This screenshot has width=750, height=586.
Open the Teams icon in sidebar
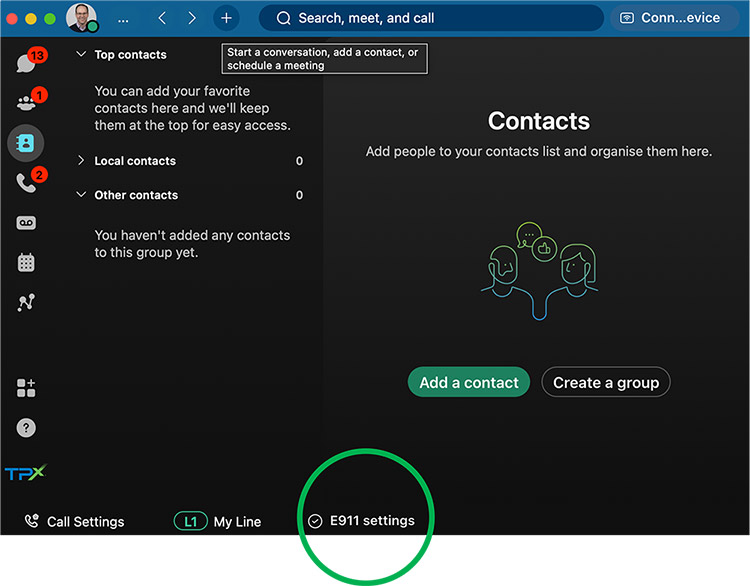coord(25,103)
